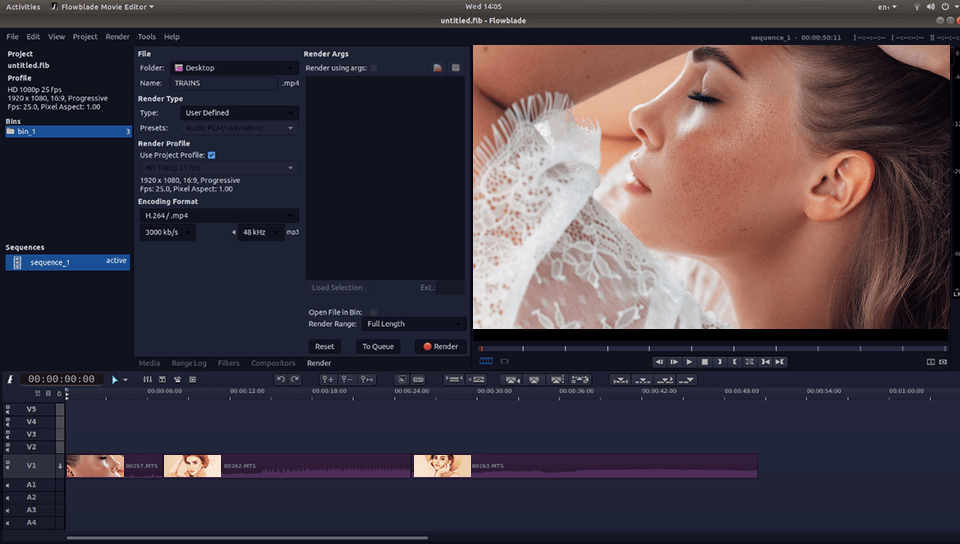Viewport: 960px width, 544px height.
Task: Uncheck the Use Project Profile checkbox
Action: pyautogui.click(x=211, y=155)
